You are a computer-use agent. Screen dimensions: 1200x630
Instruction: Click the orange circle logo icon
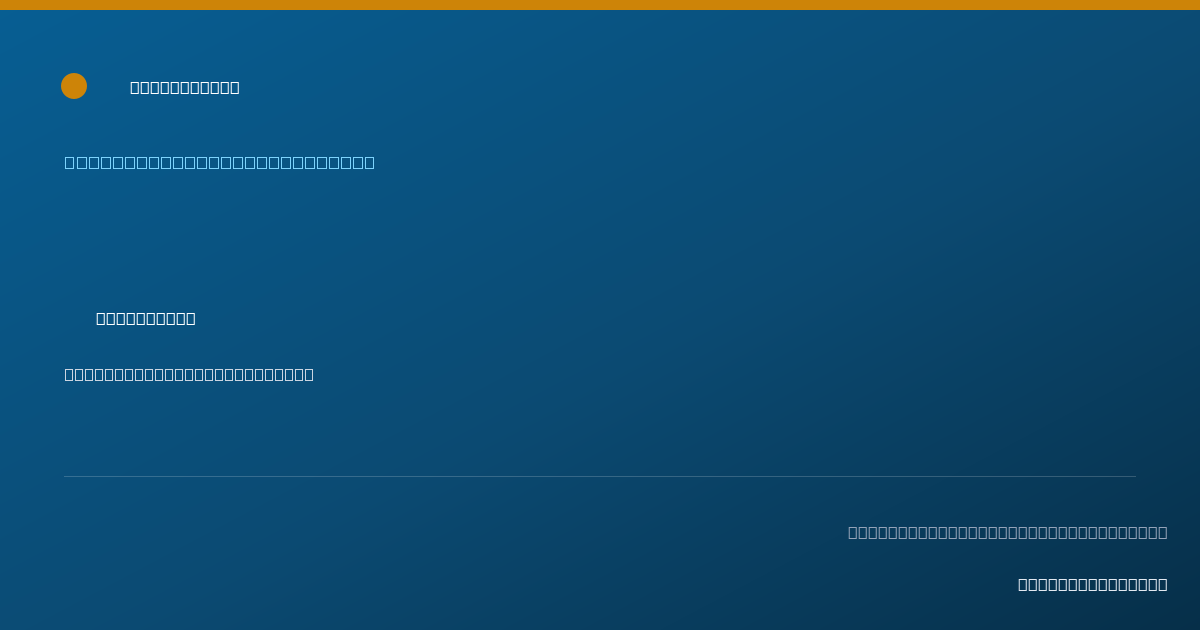74,86
